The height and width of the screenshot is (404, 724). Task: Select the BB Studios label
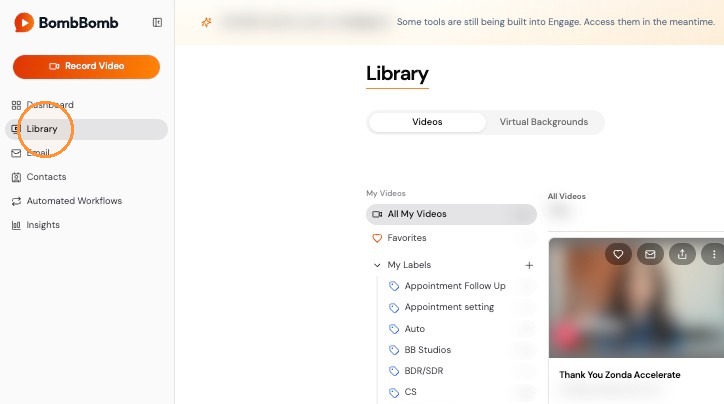(x=428, y=350)
